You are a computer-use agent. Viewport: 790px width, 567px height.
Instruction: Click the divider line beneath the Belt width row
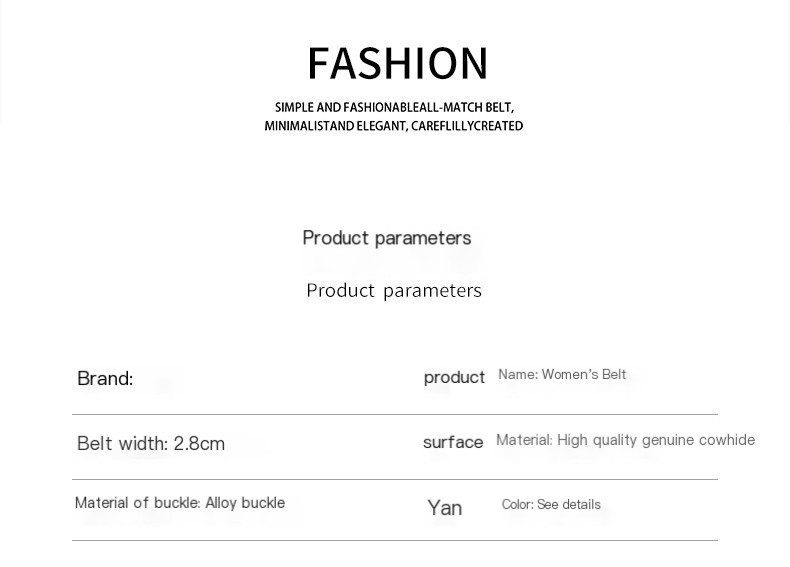394,479
